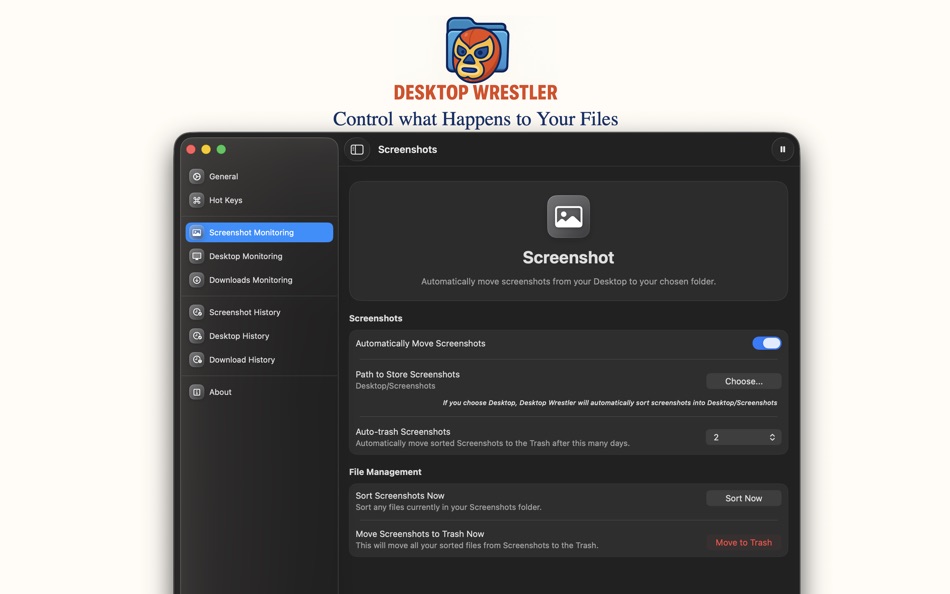Click the Desktop Monitoring display icon
Image resolution: width=950 pixels, height=594 pixels.
point(196,256)
